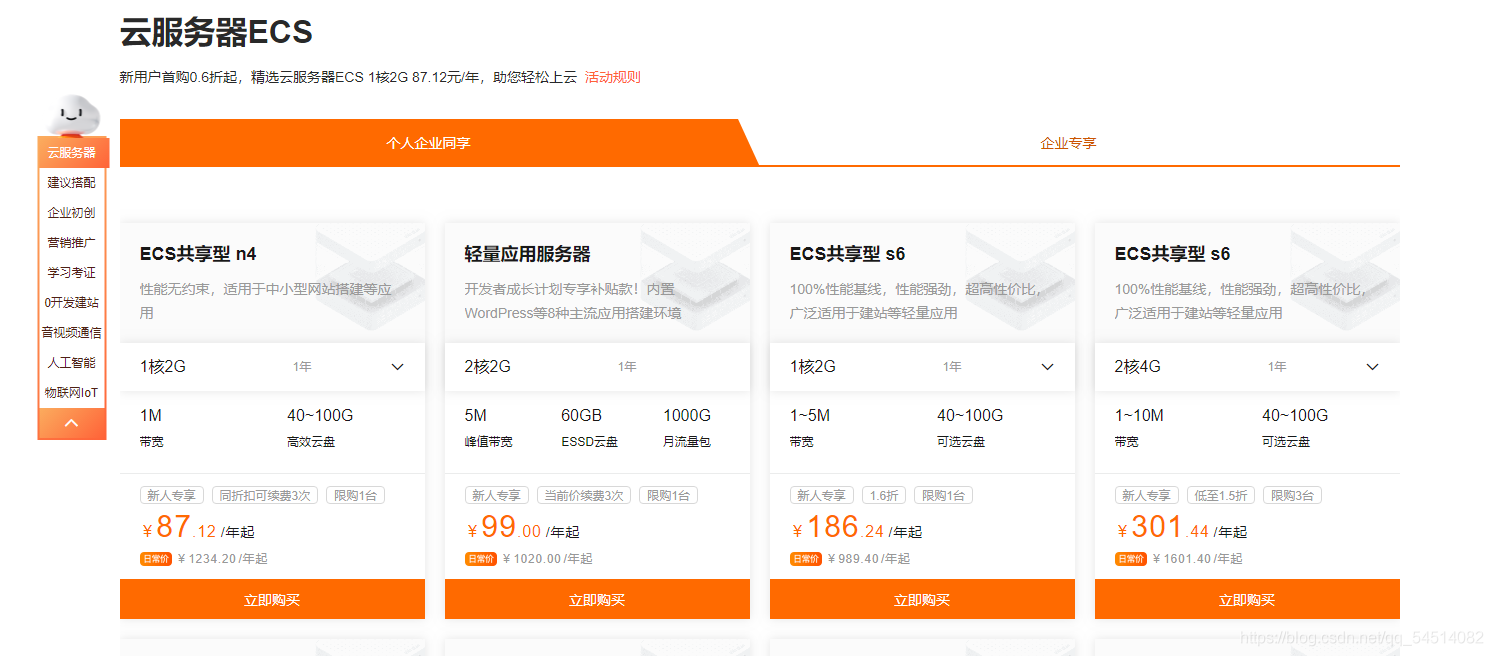Click 立即购买 for the 186.24 s6 plan
Image resolution: width=1493 pixels, height=656 pixels.
(922, 600)
